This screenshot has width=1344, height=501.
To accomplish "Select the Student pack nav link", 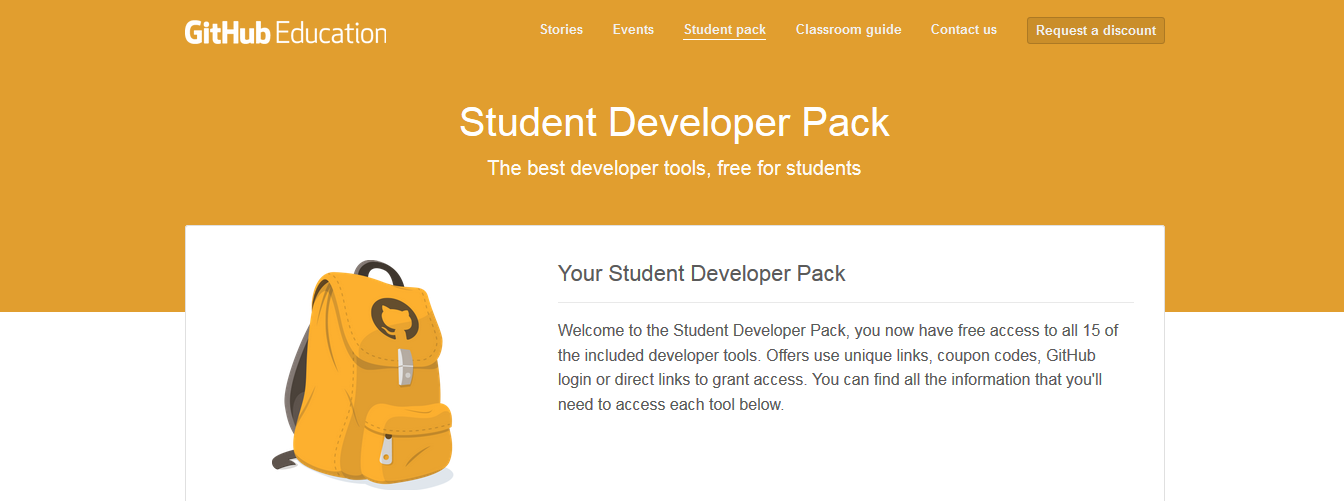I will pos(725,30).
